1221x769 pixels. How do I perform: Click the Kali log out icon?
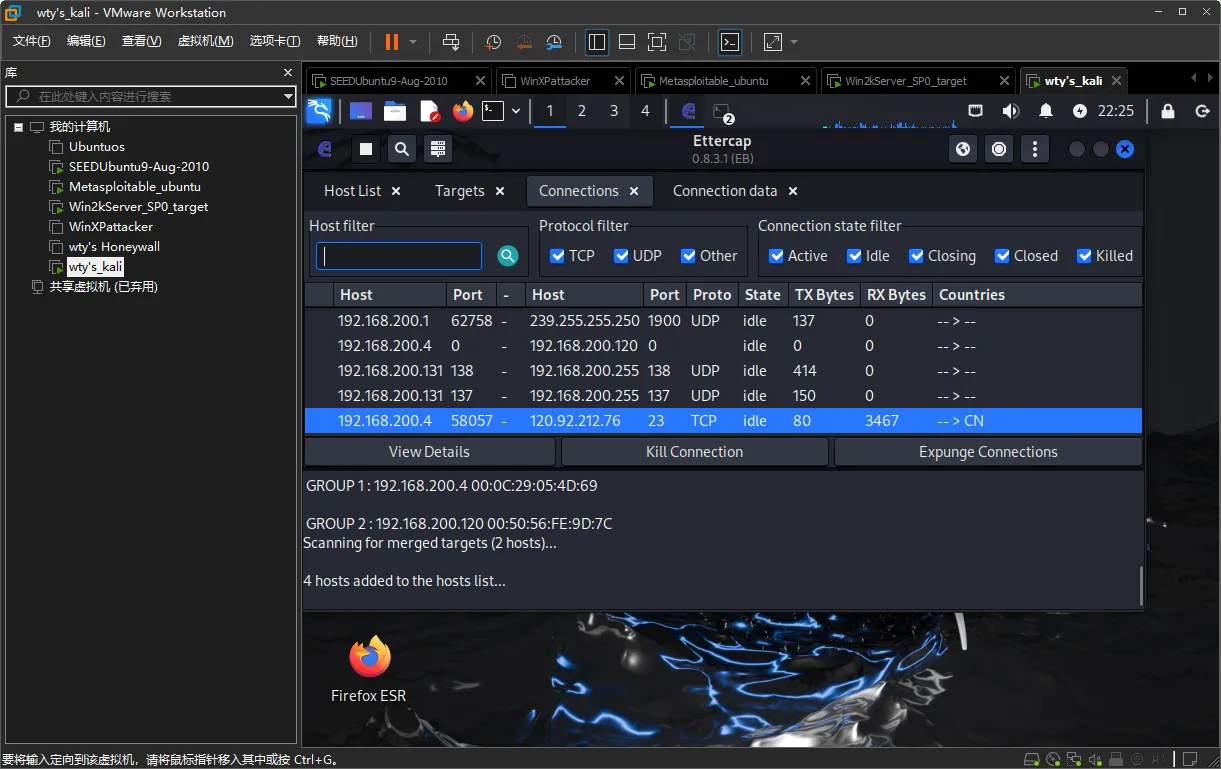tap(1201, 111)
